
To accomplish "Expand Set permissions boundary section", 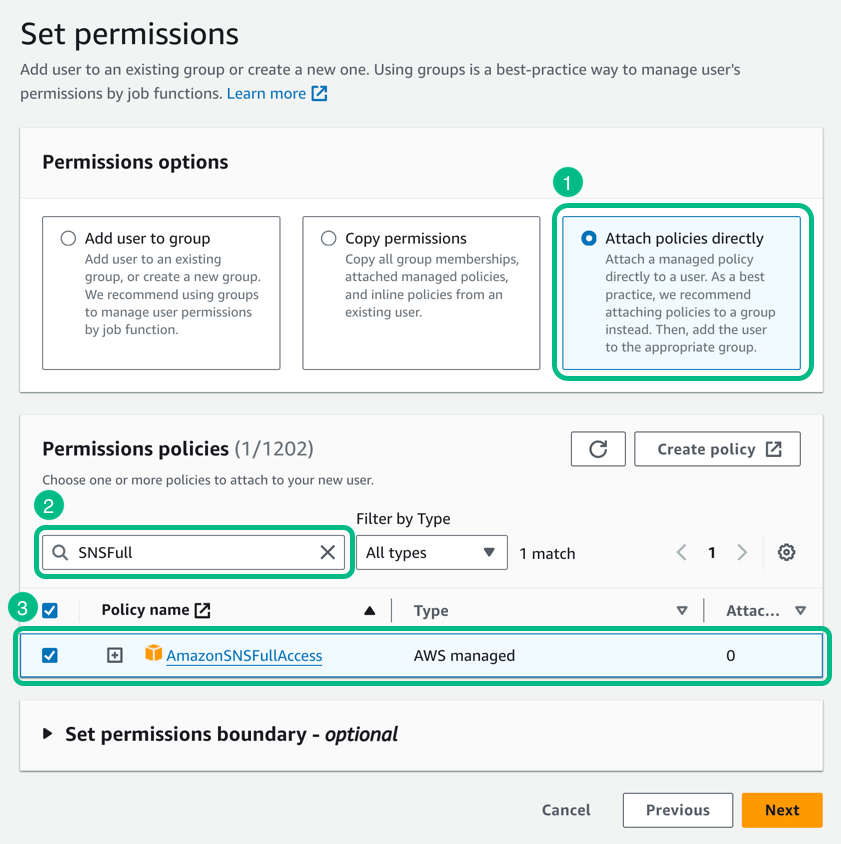I will pyautogui.click(x=49, y=734).
